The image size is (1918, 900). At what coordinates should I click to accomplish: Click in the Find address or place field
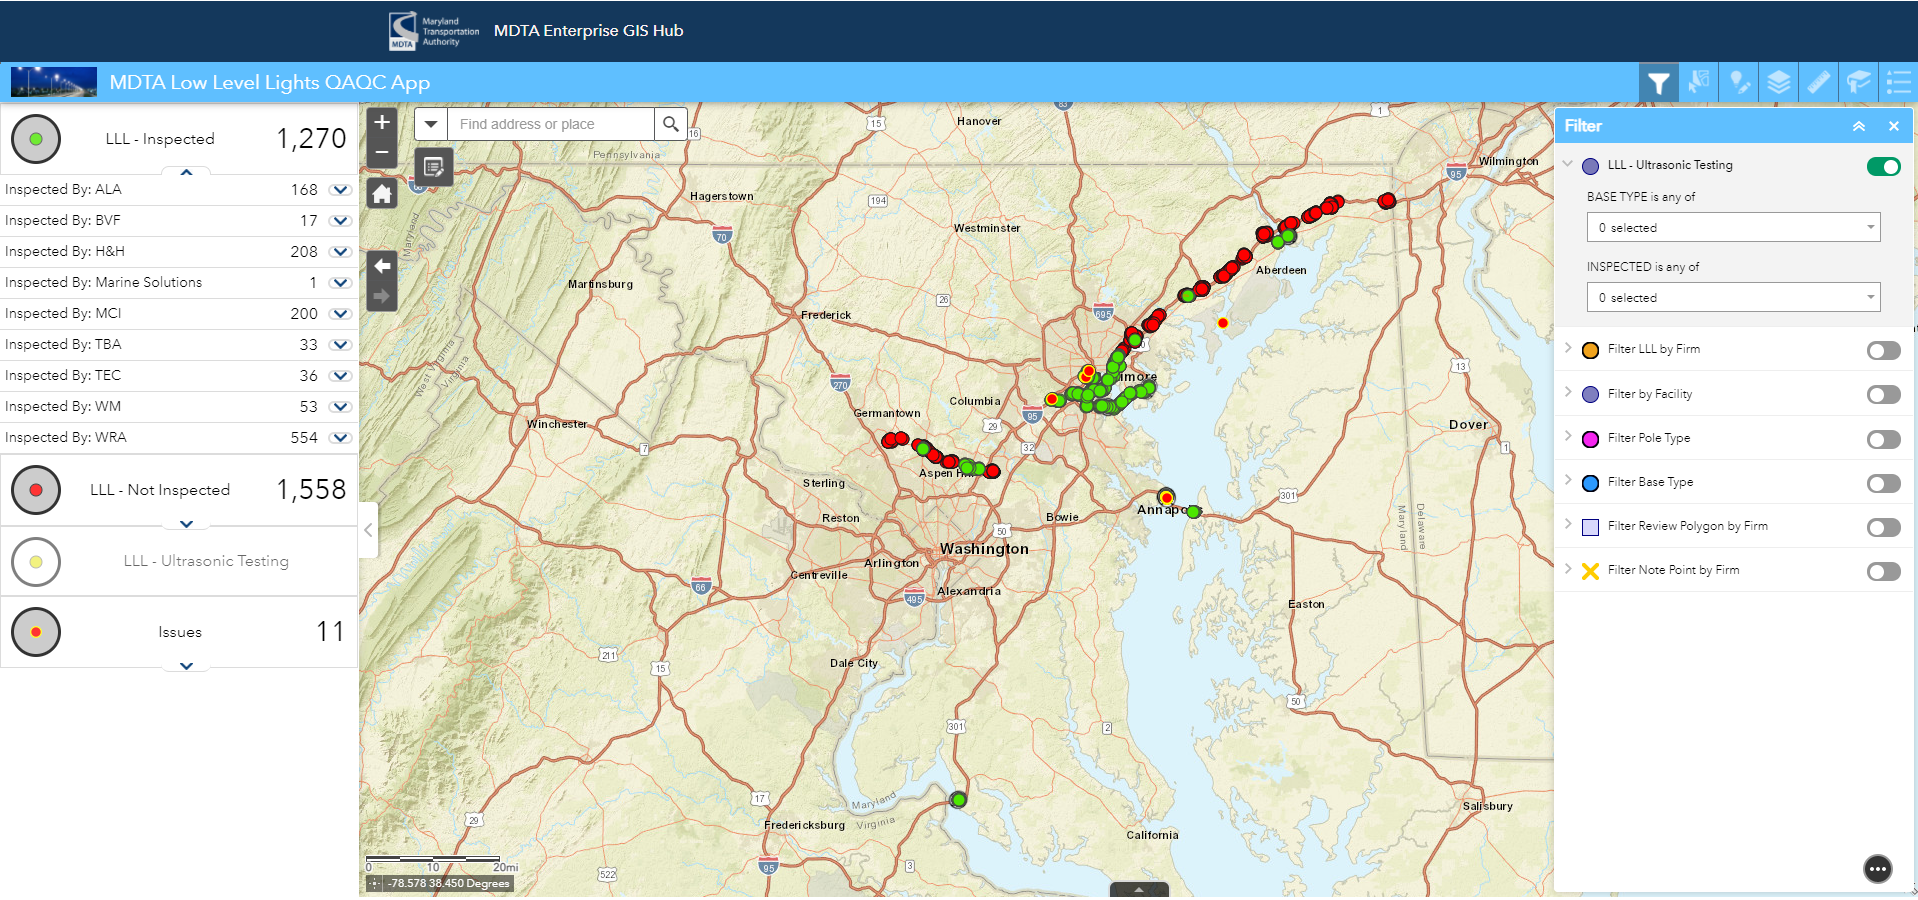pos(551,124)
